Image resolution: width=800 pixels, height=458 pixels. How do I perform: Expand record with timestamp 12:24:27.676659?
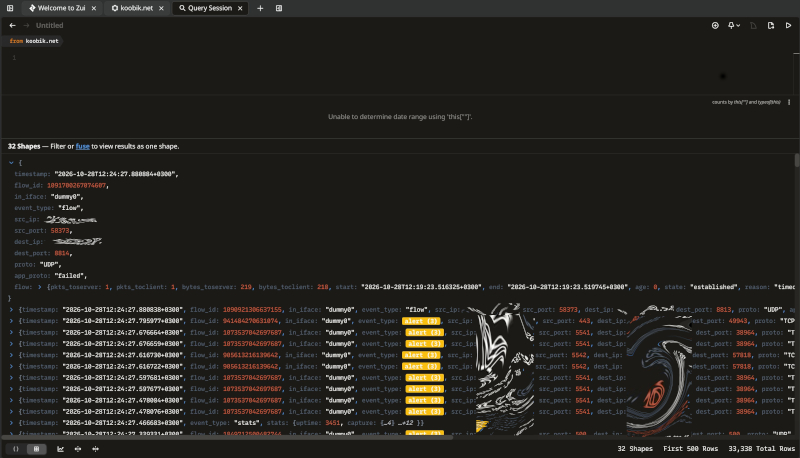pos(11,344)
